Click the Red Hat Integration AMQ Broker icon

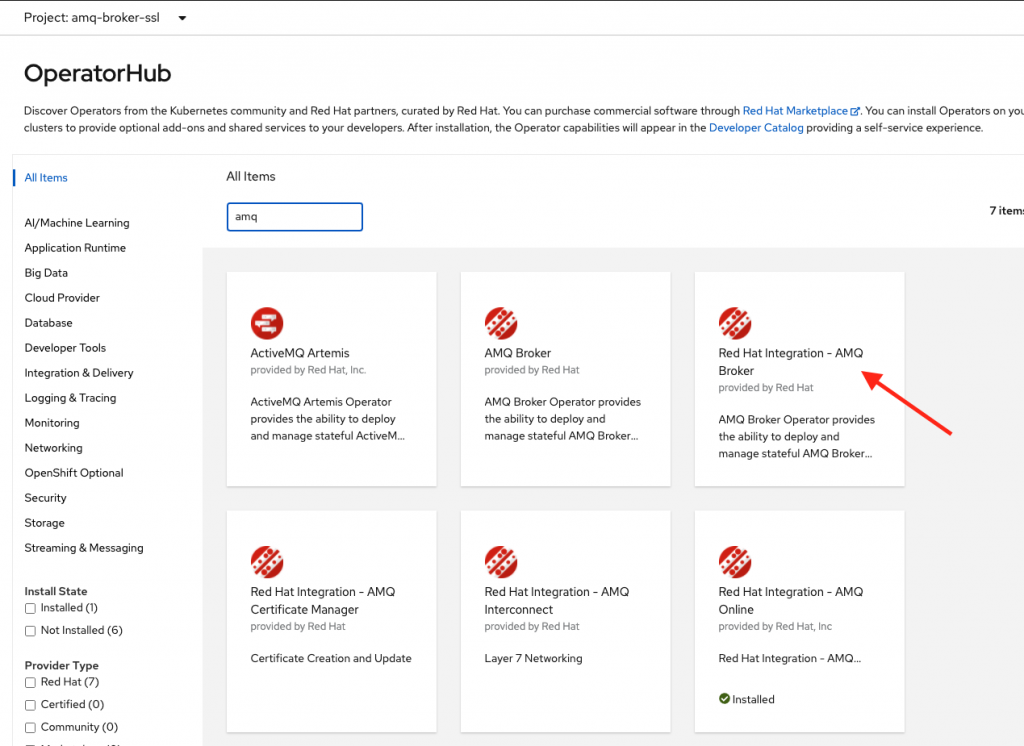735,323
